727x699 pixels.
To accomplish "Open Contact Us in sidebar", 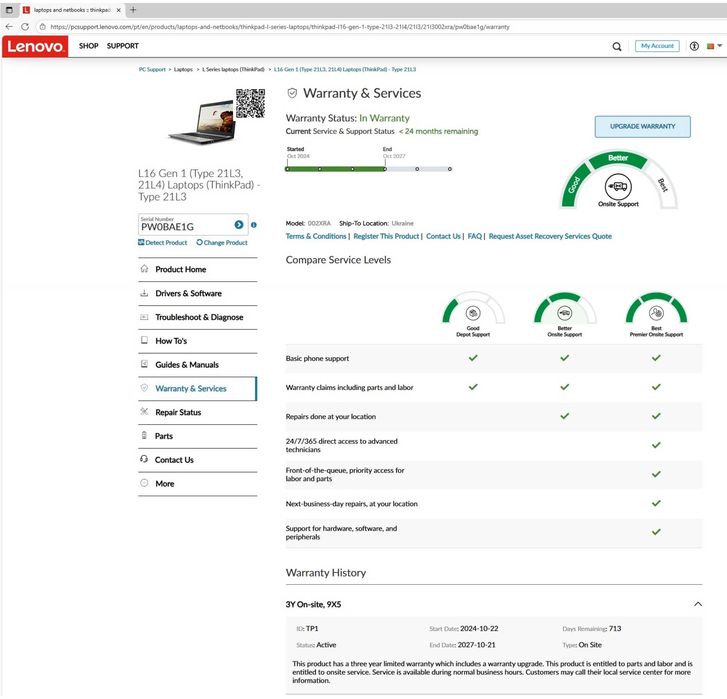I will pos(198,460).
